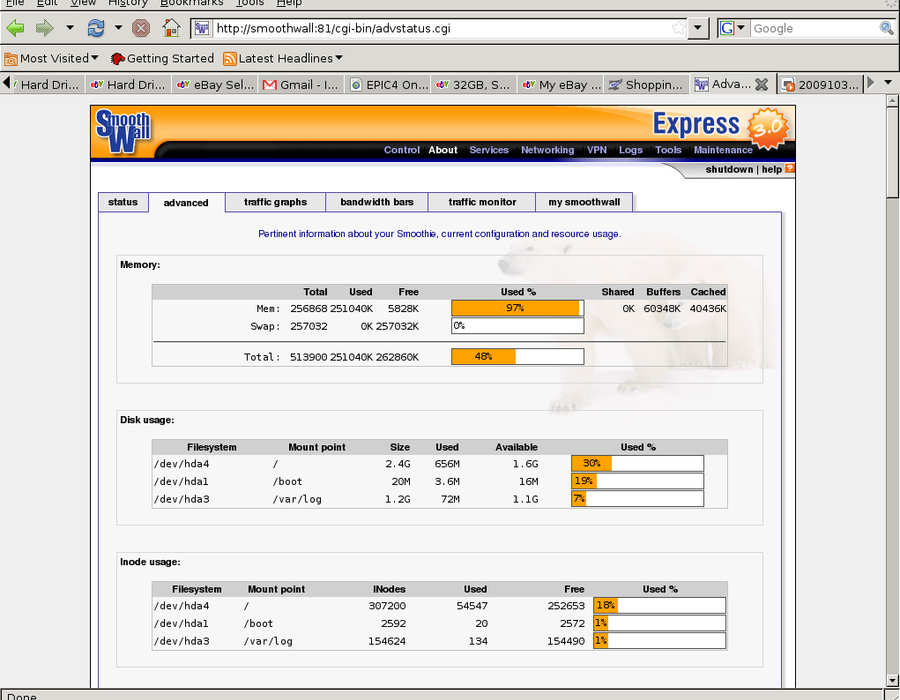Open the list all tabs dropdown
900x700 pixels.
[x=888, y=83]
